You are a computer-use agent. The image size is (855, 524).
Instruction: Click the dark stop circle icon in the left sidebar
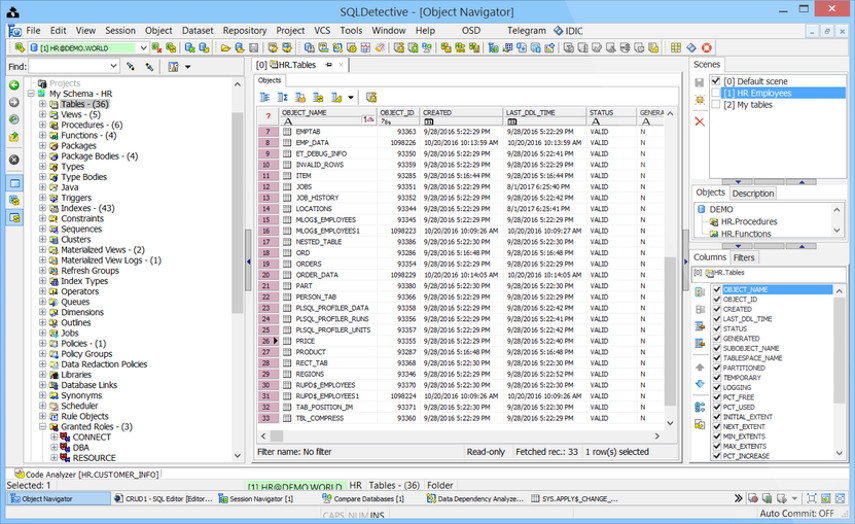click(14, 160)
